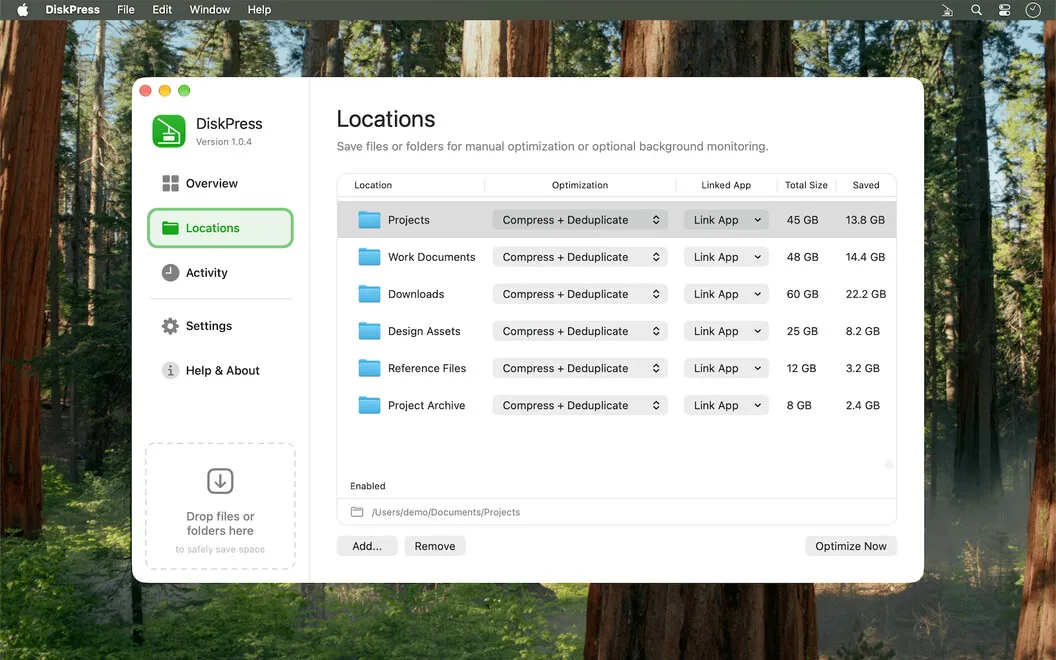The image size is (1056, 660).
Task: Open Optimization dropdown for Projects
Action: pyautogui.click(x=580, y=220)
